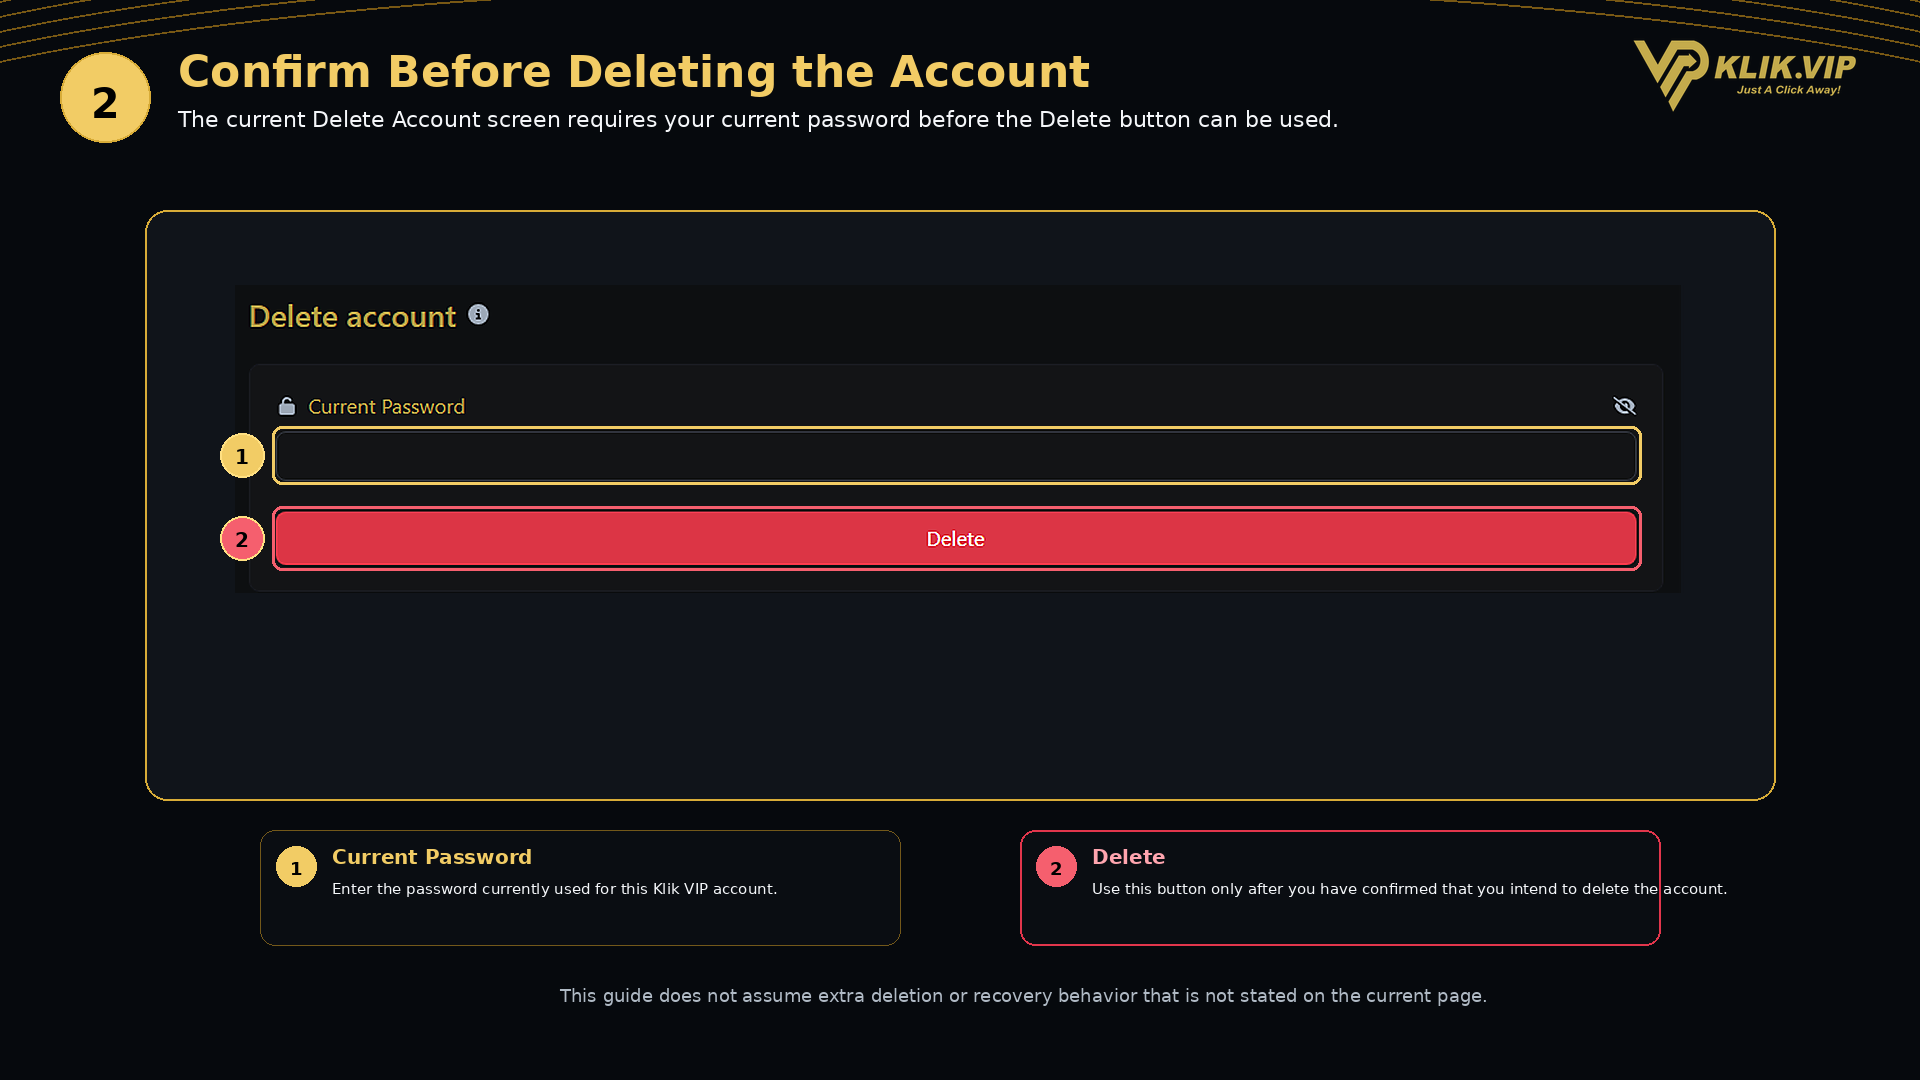This screenshot has height=1080, width=1920.
Task: Click yellow number 1 in Current Password legend
Action: [x=296, y=867]
